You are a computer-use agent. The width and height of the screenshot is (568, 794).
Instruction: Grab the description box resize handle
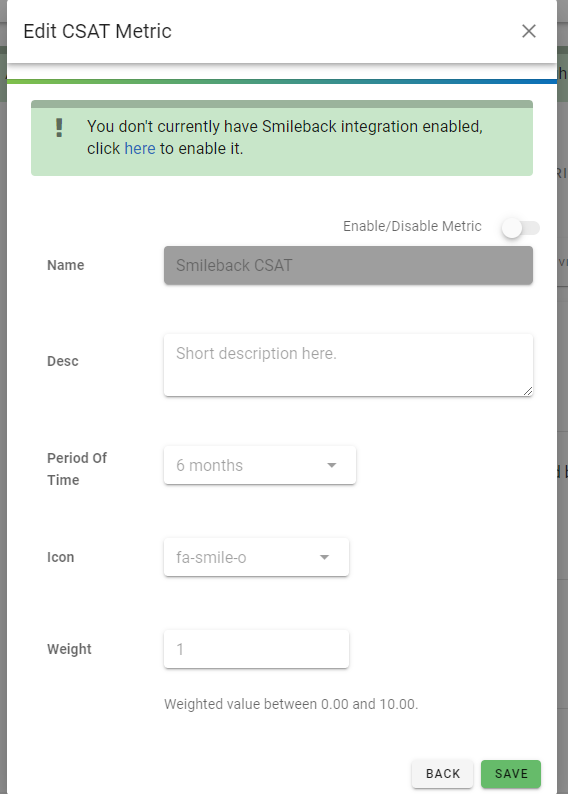coord(528,390)
